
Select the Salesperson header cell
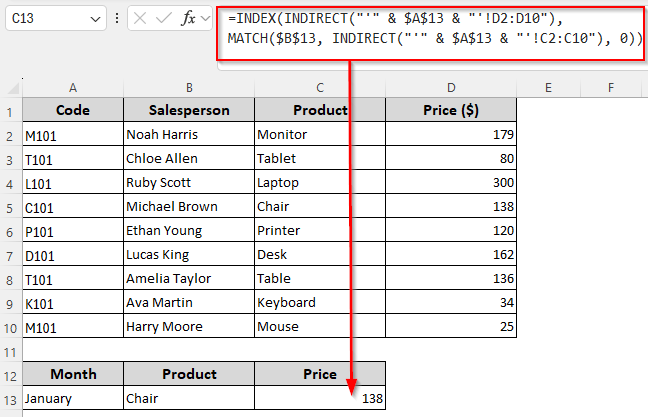point(188,110)
